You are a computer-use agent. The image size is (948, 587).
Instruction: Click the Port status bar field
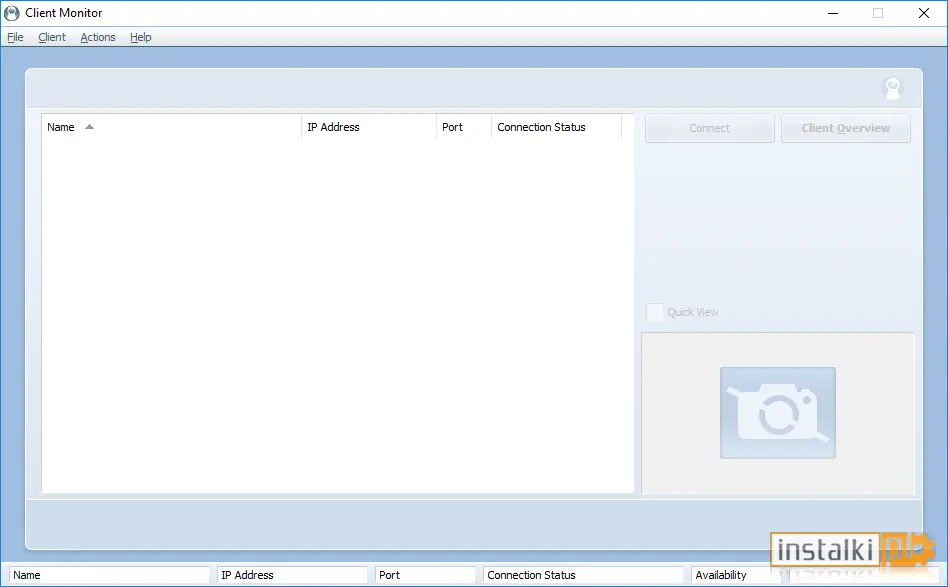click(x=425, y=575)
